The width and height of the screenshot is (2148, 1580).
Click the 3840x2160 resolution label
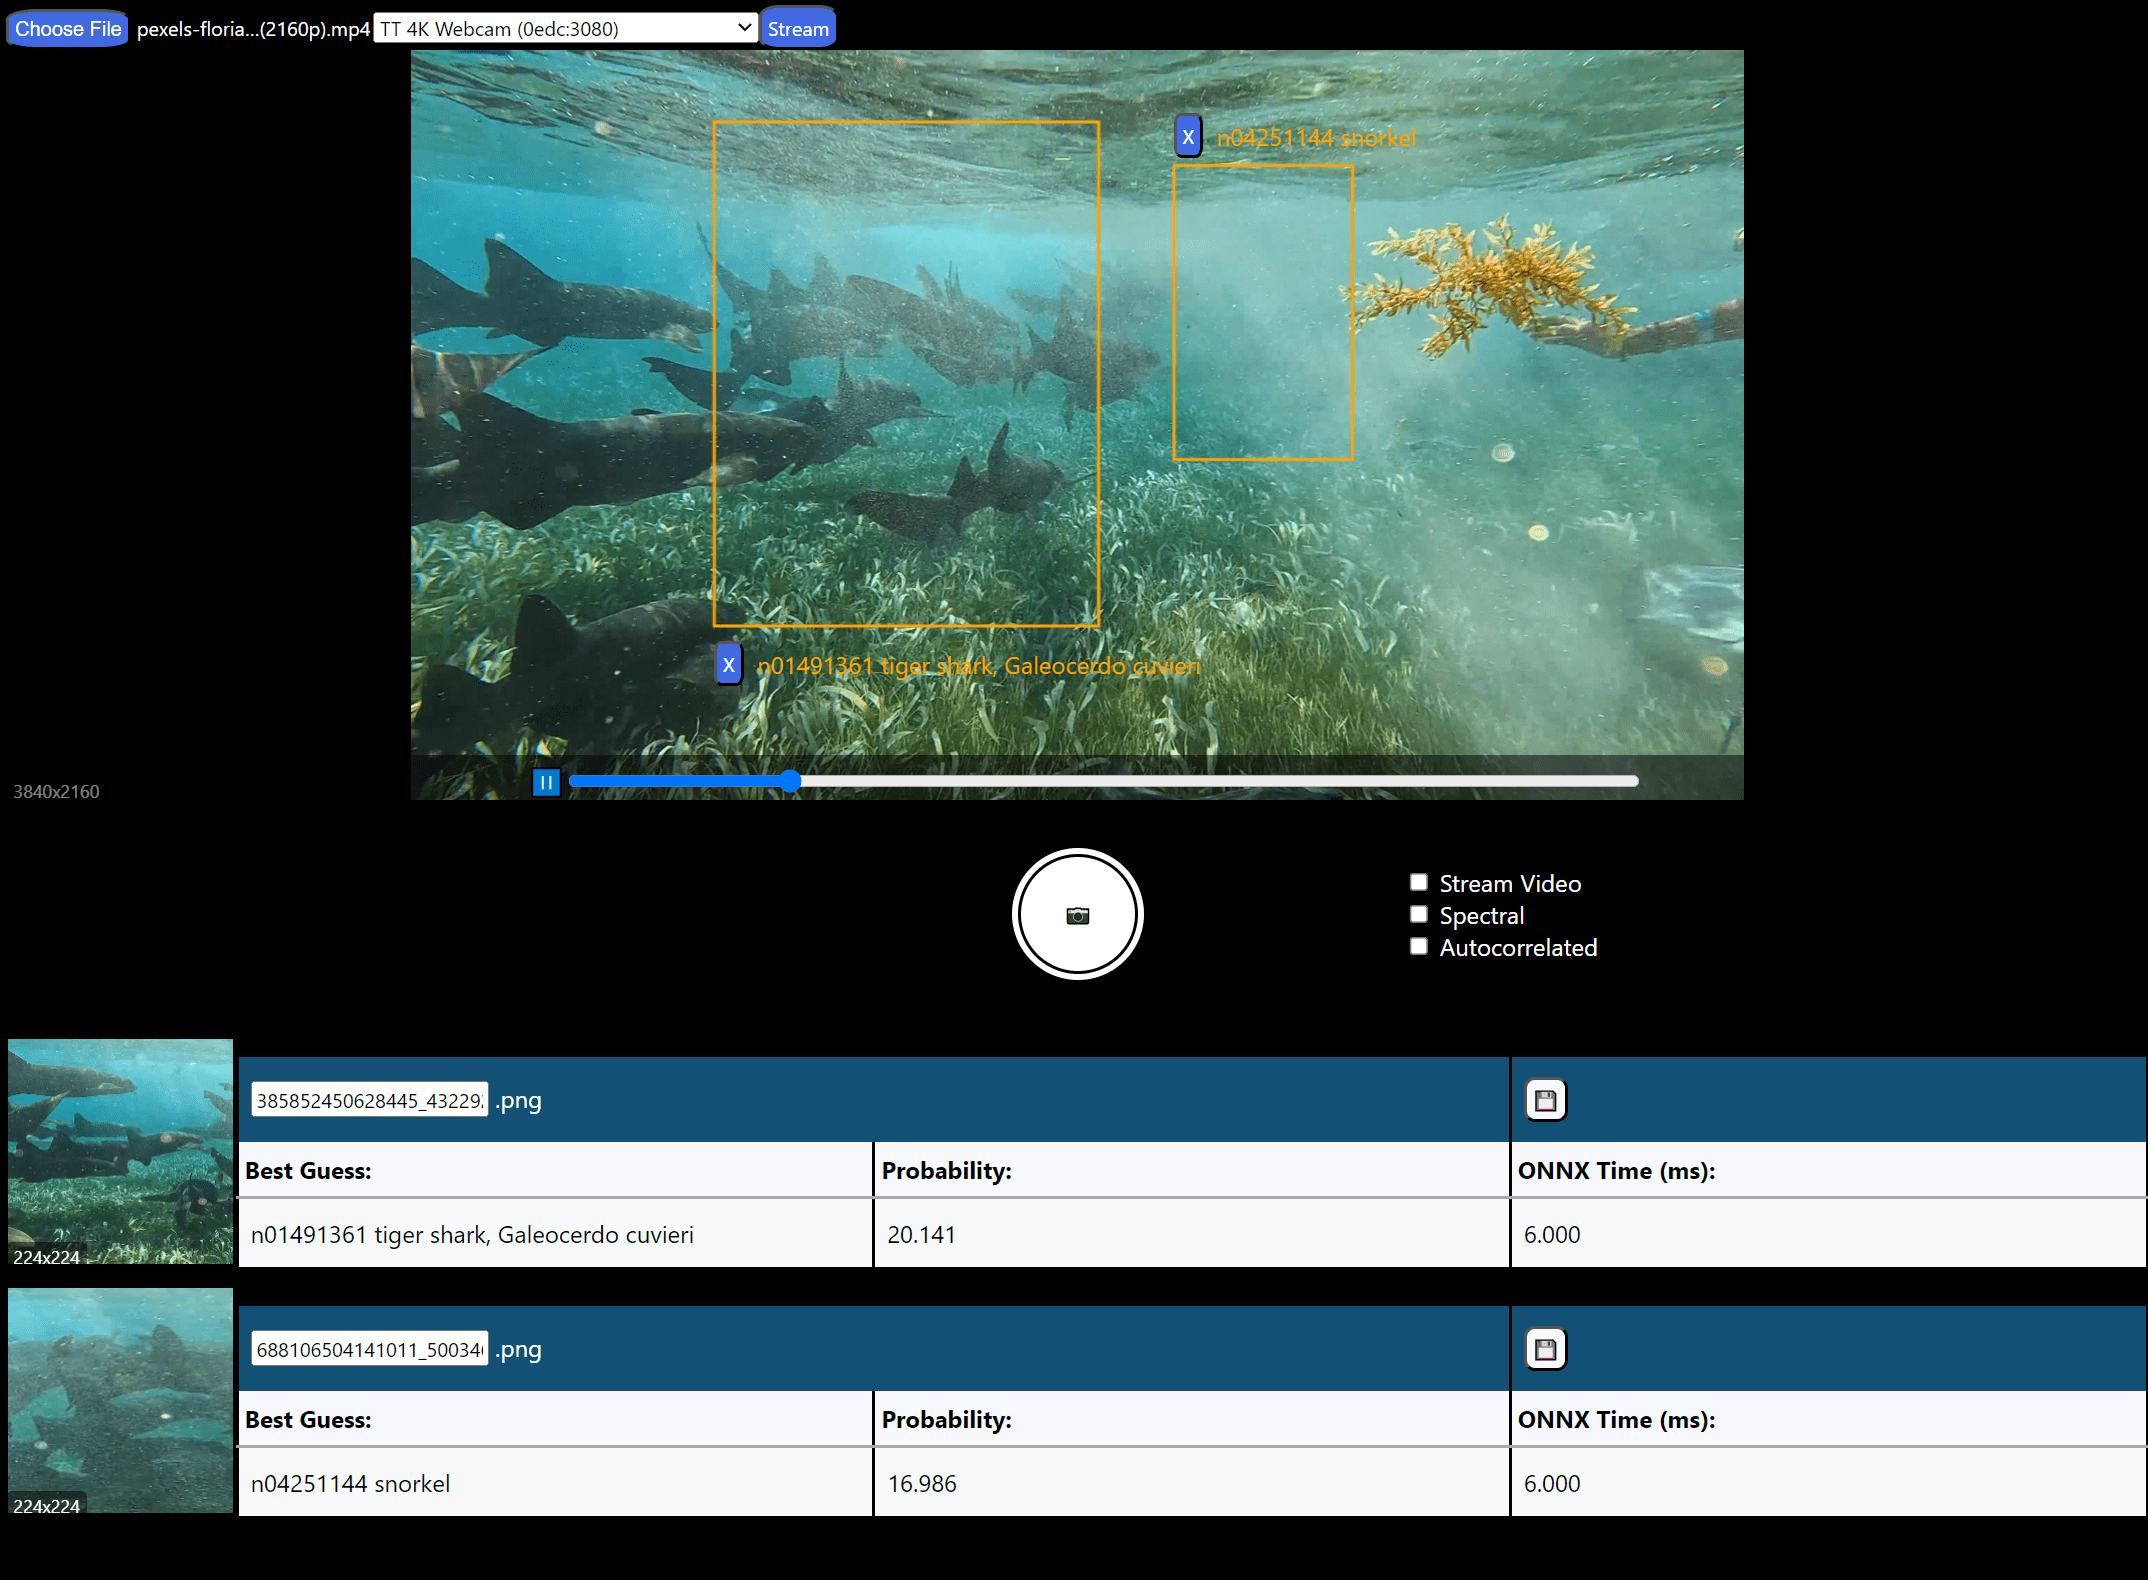pyautogui.click(x=55, y=791)
